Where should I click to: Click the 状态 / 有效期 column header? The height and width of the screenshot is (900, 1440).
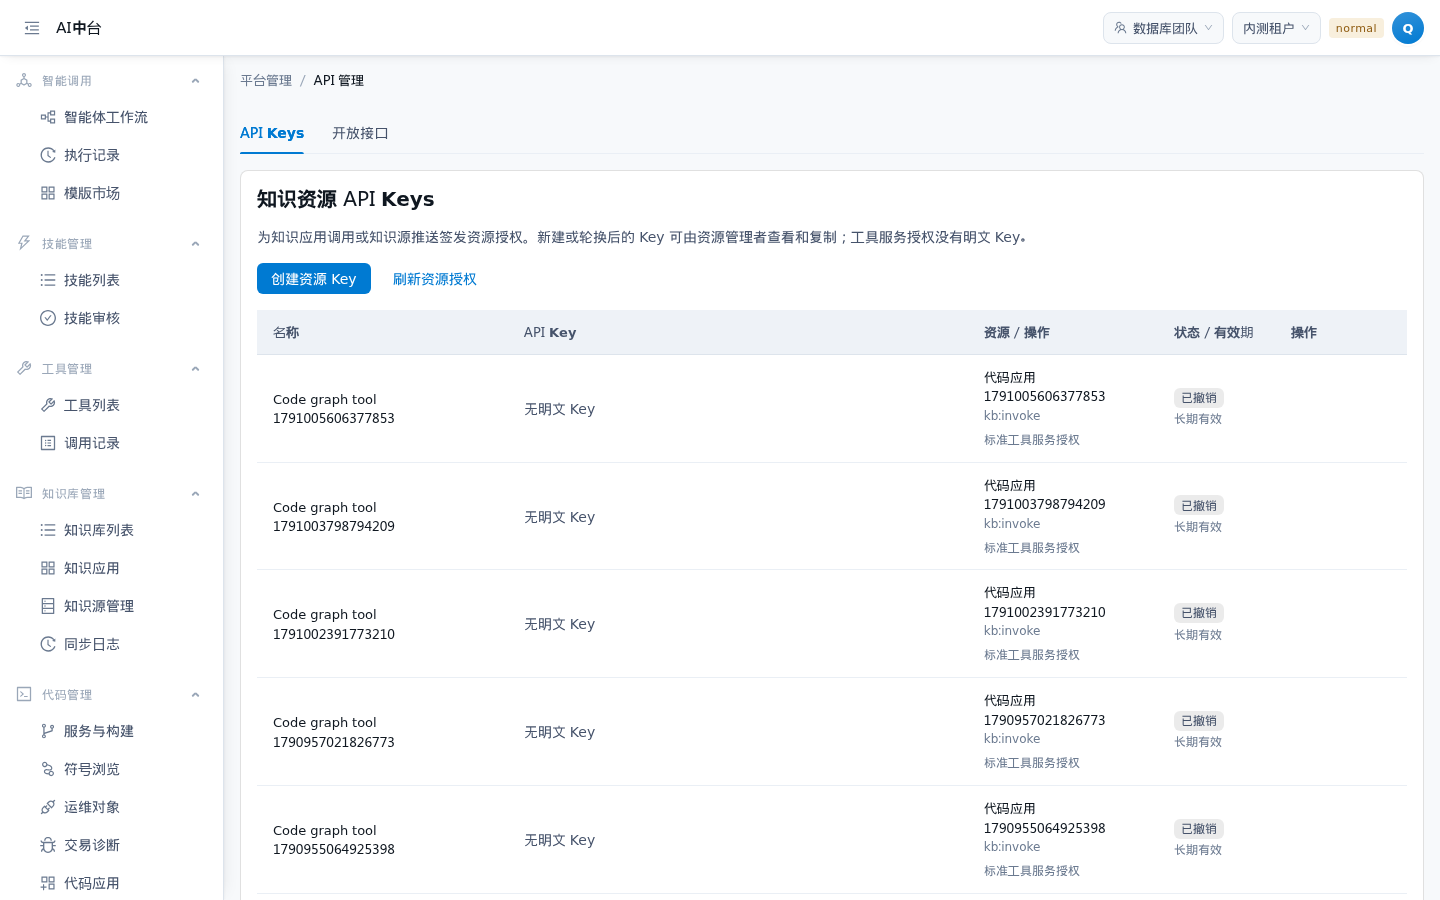(1213, 333)
